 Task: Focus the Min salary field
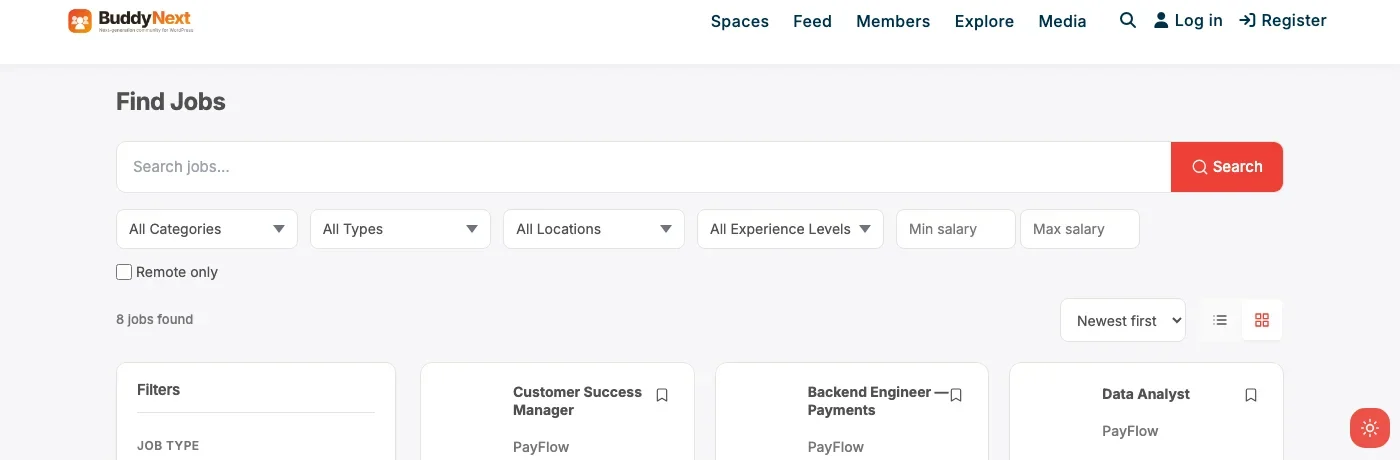pyautogui.click(x=956, y=229)
